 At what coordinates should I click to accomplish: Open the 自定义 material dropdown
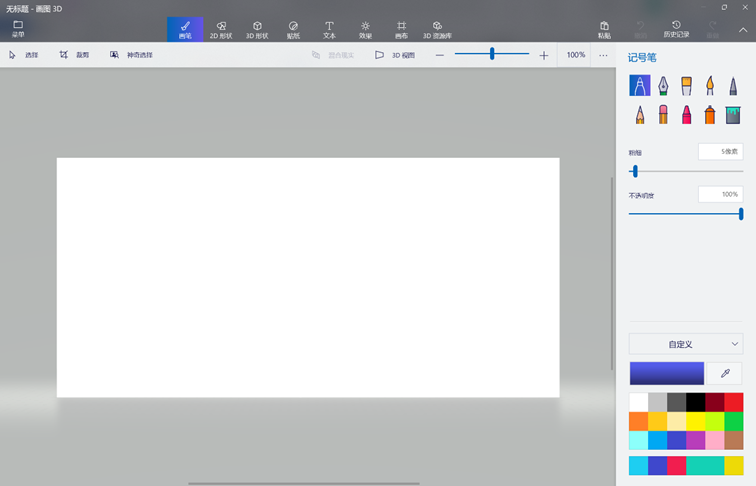[x=685, y=344]
